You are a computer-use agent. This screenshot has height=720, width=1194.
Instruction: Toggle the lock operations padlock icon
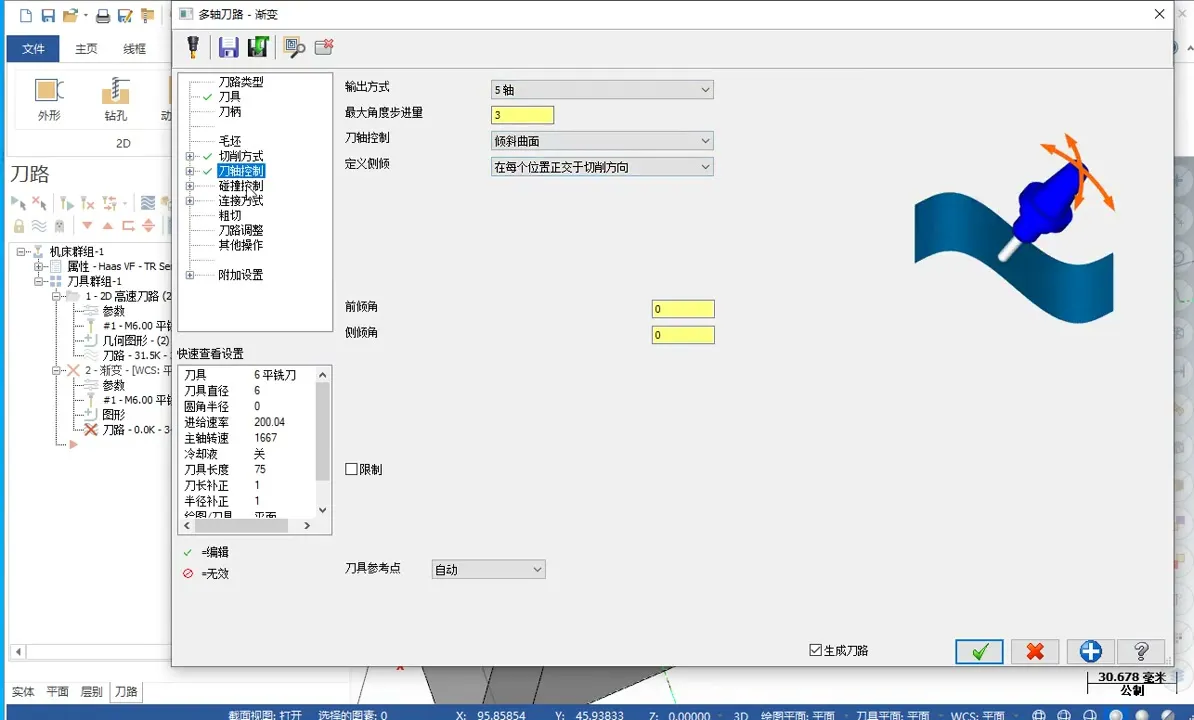18,225
